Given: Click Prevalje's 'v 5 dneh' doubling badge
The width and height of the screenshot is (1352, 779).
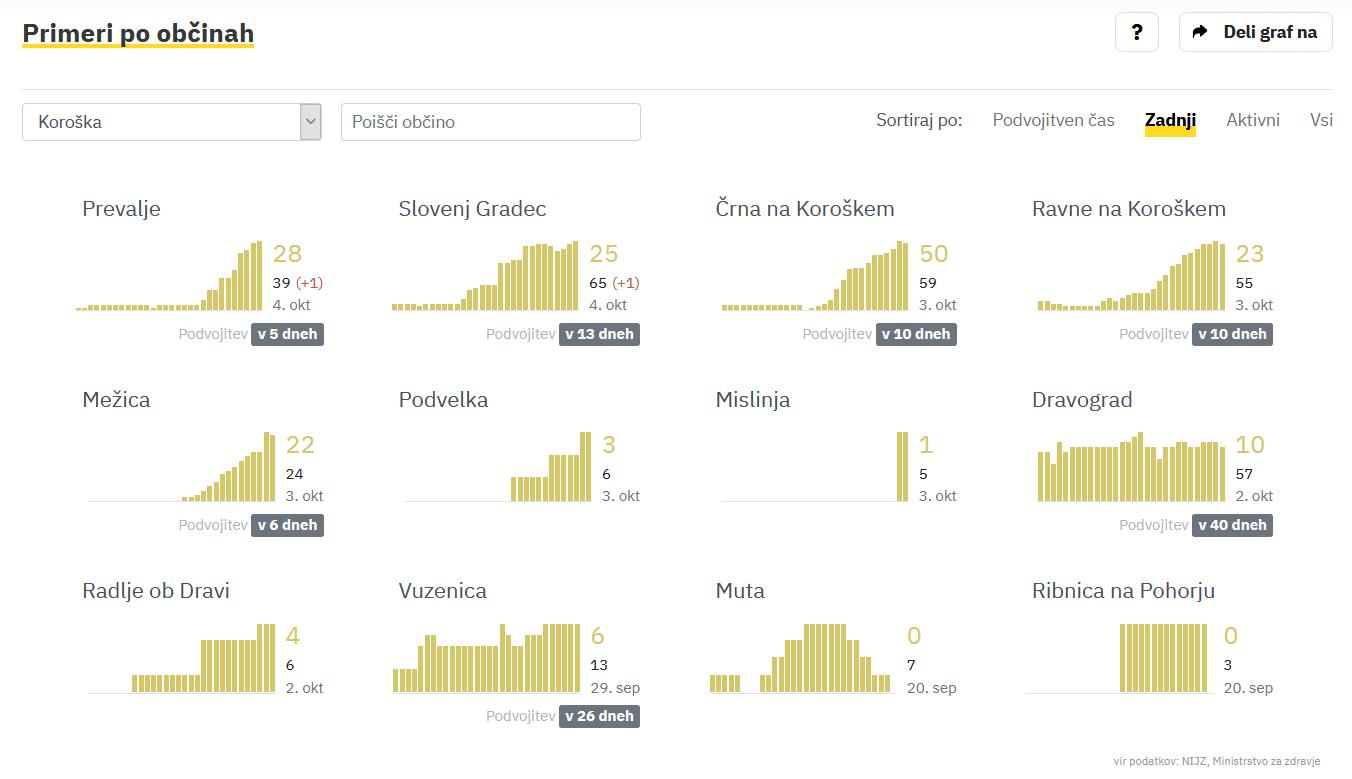Looking at the screenshot, I should (287, 334).
